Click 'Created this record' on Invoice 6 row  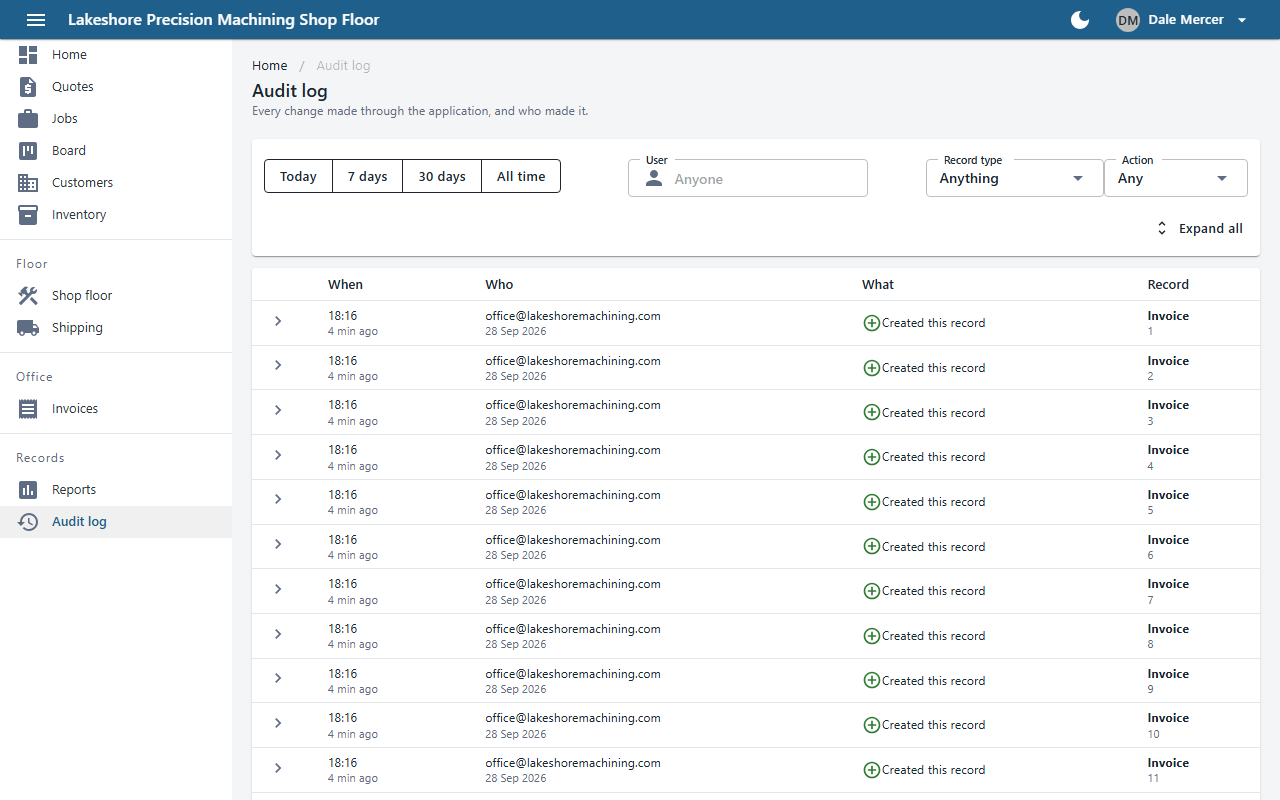click(933, 547)
